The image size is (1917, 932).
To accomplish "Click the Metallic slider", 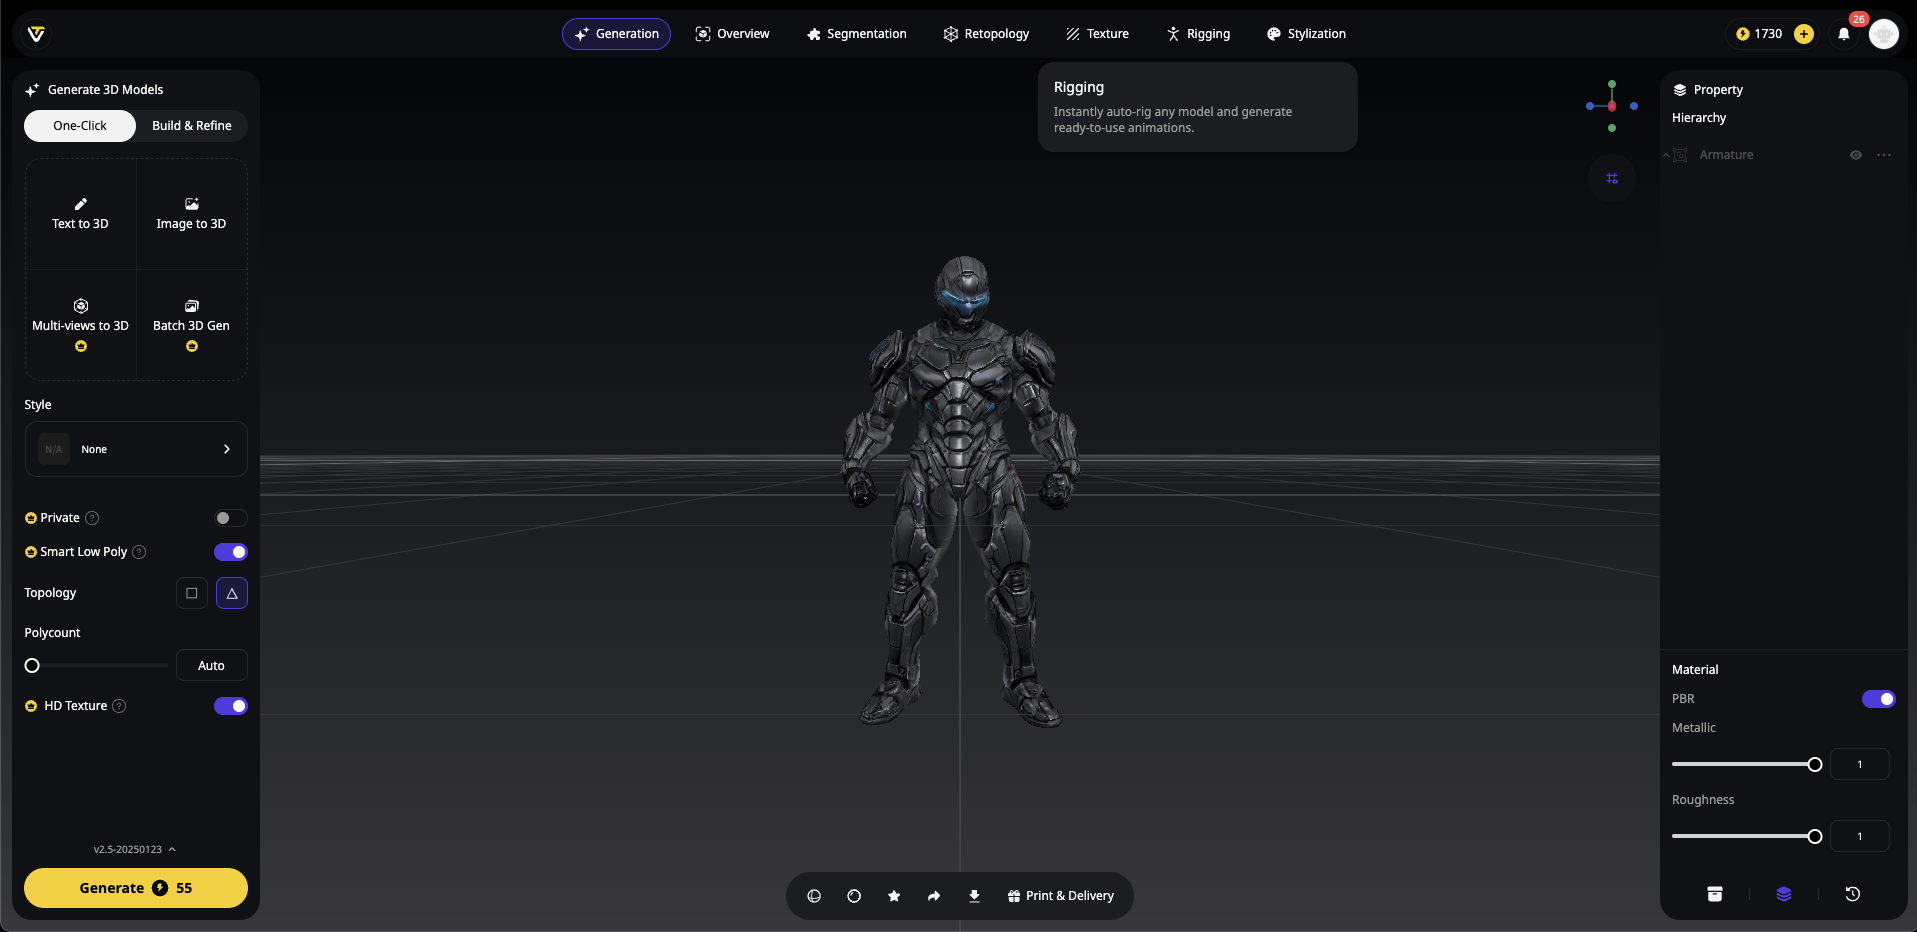I will click(1746, 764).
